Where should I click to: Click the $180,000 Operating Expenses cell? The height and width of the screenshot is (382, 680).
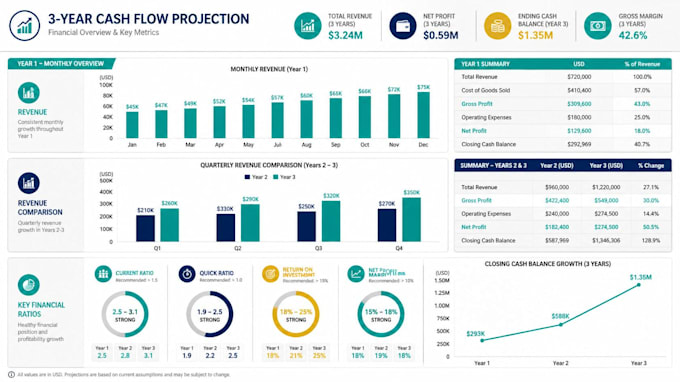point(579,117)
